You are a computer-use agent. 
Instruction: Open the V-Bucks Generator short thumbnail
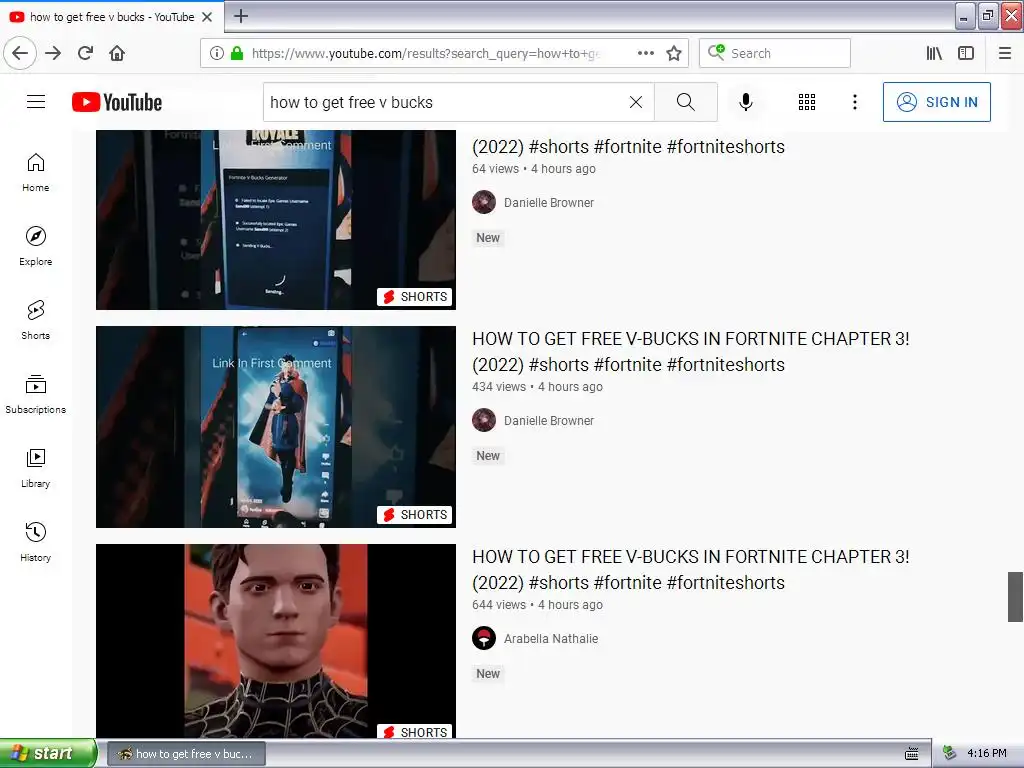[276, 219]
